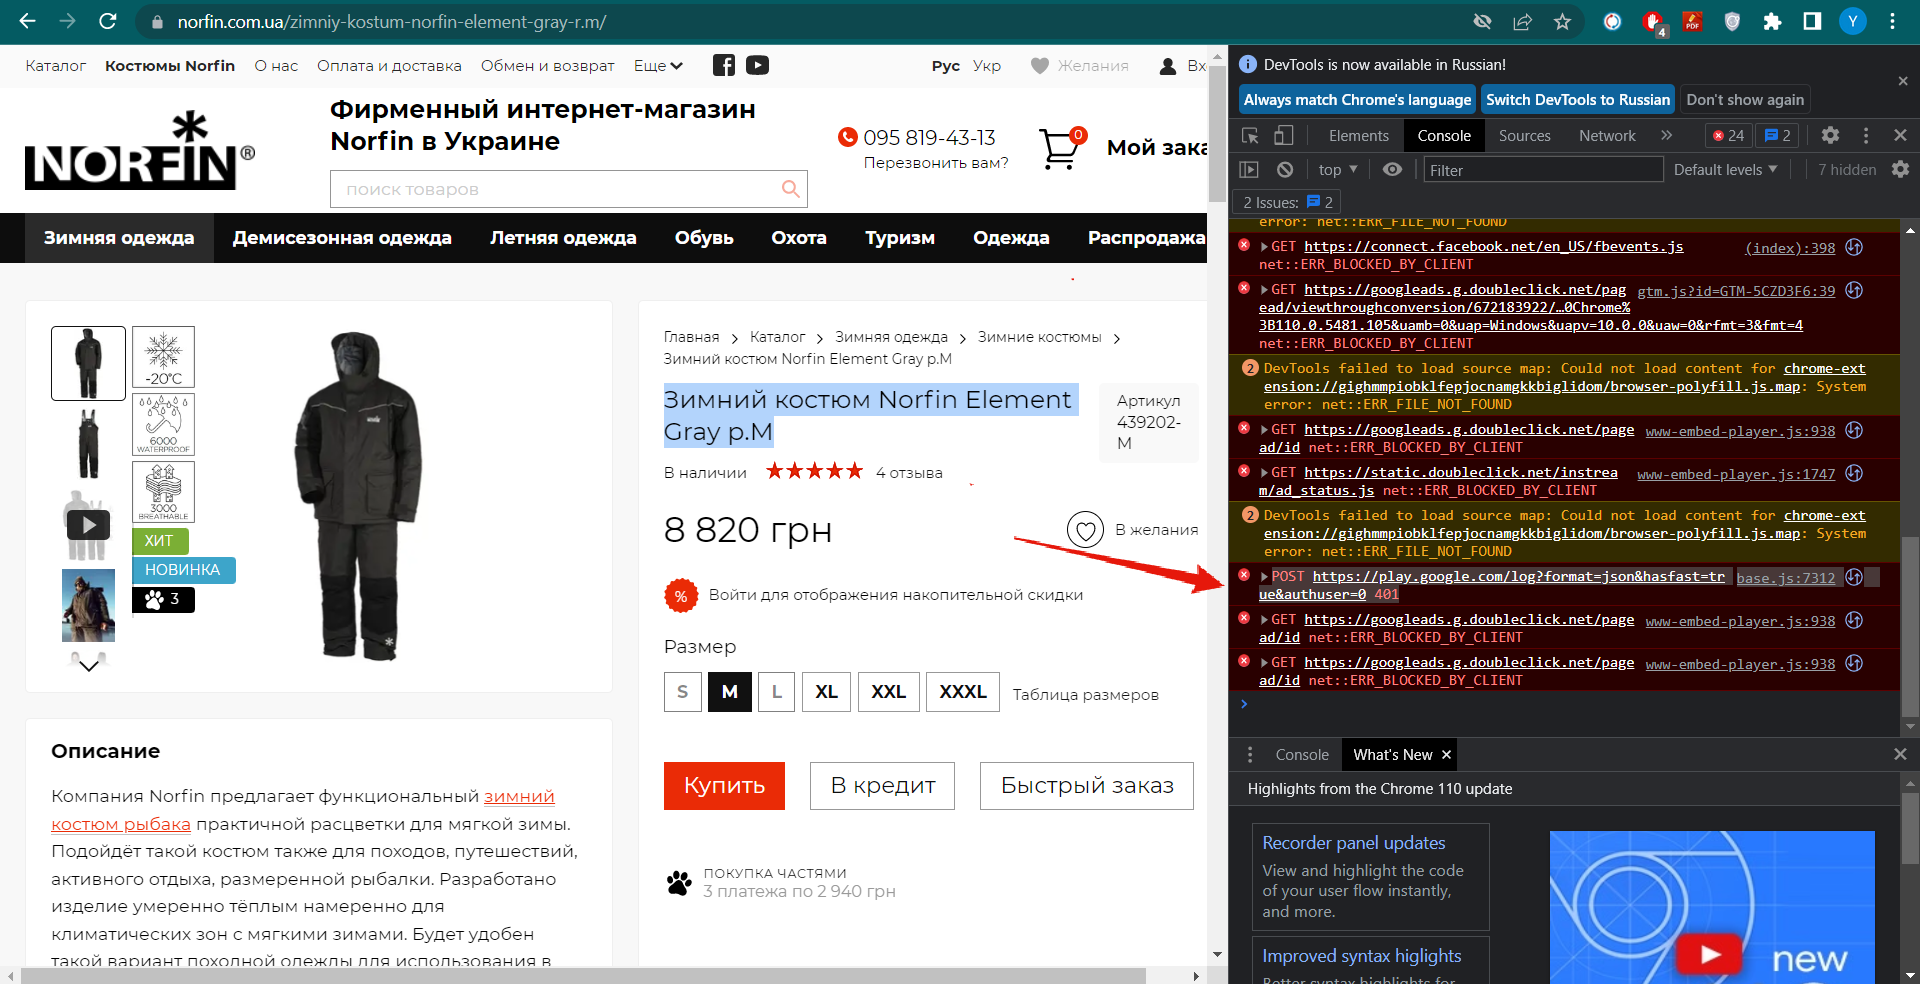Click issues count badge 2 in toolbar
Viewport: 1920px width, 984px height.
coord(1777,135)
